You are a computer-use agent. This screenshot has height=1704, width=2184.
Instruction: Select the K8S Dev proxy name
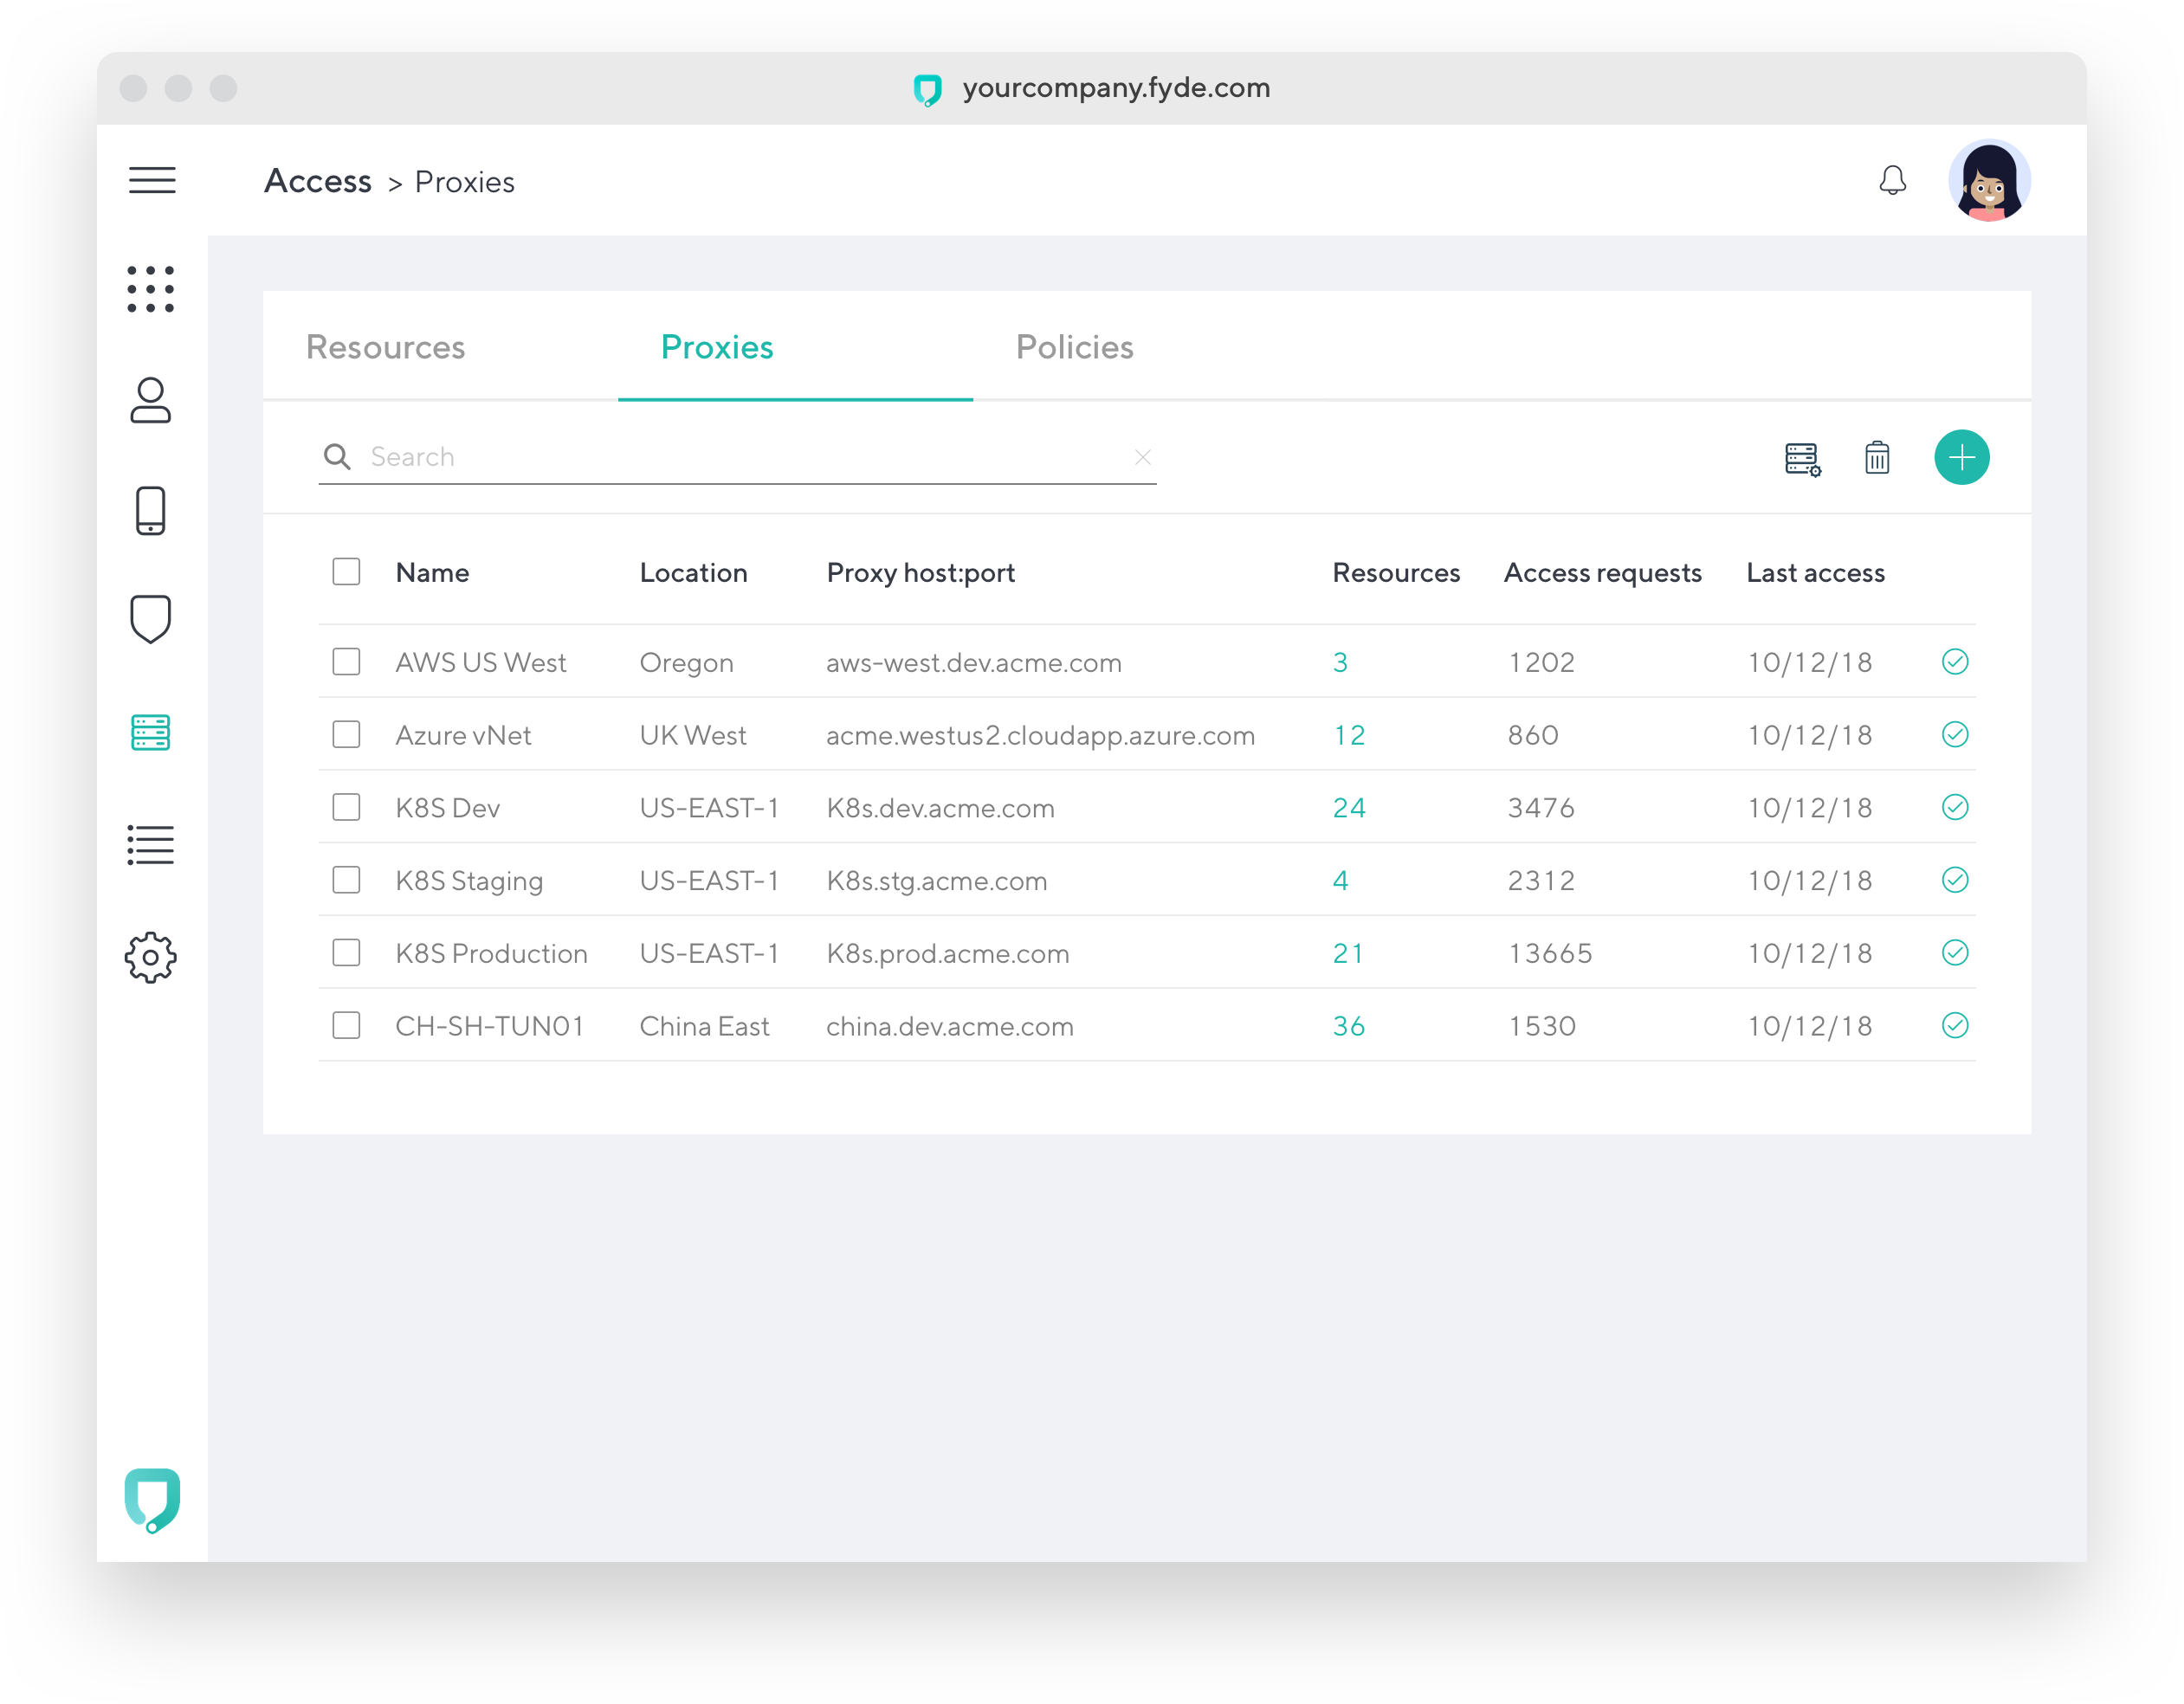(447, 808)
